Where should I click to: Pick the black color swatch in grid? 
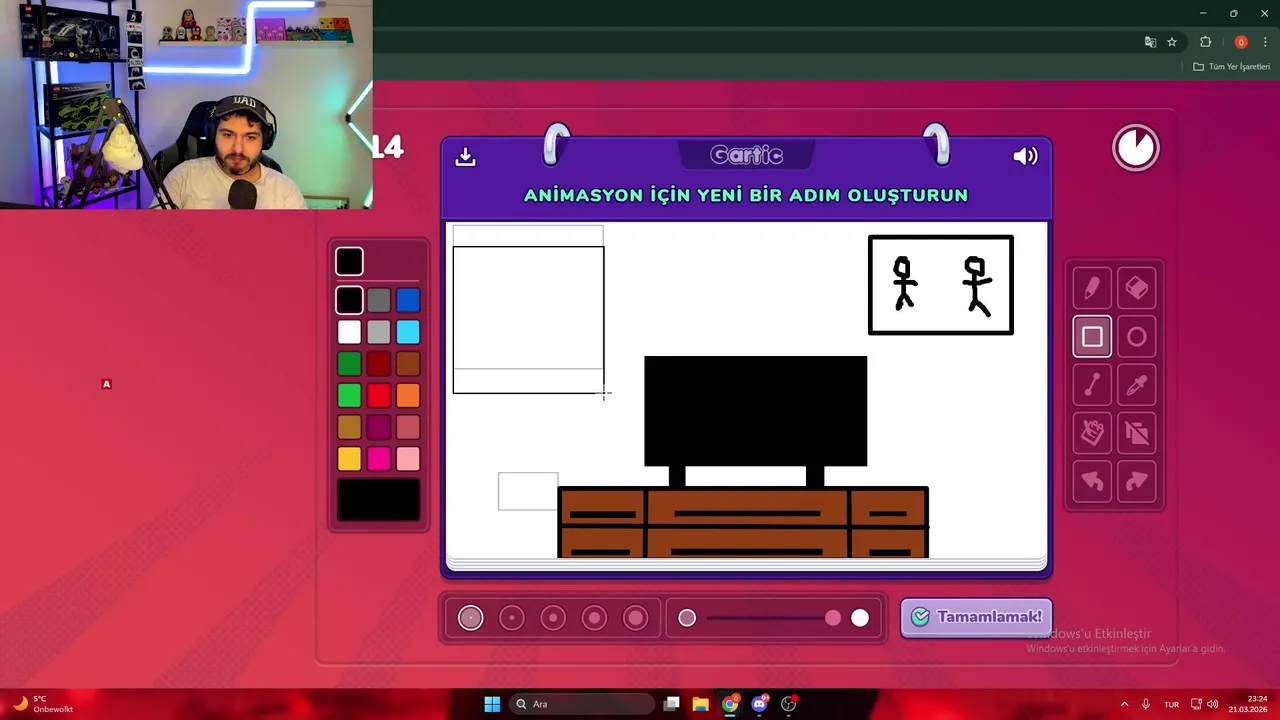[x=349, y=300]
